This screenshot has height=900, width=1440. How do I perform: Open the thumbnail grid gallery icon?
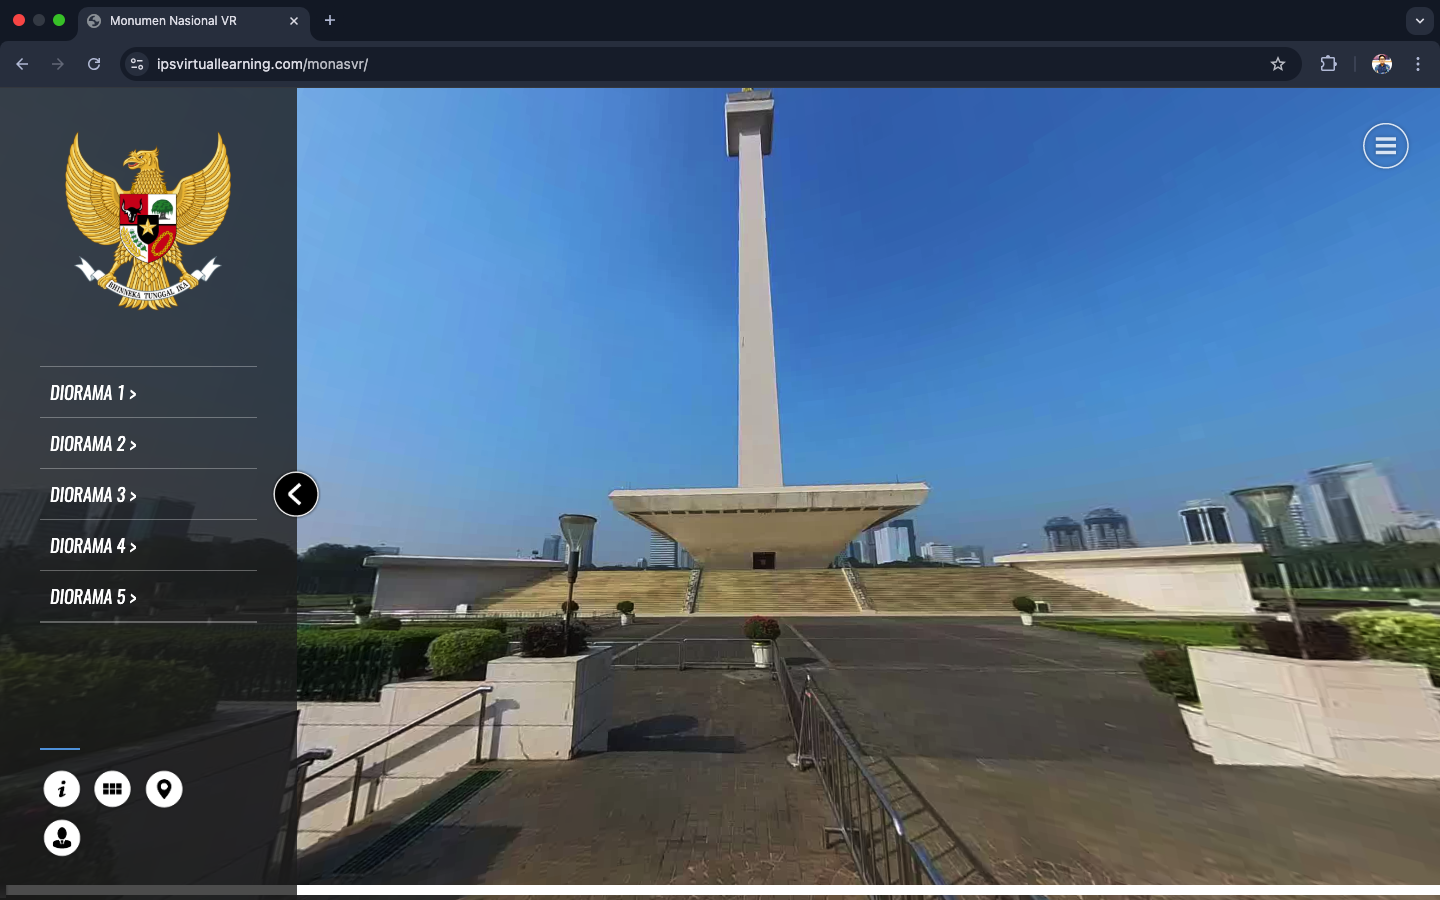pyautogui.click(x=113, y=789)
